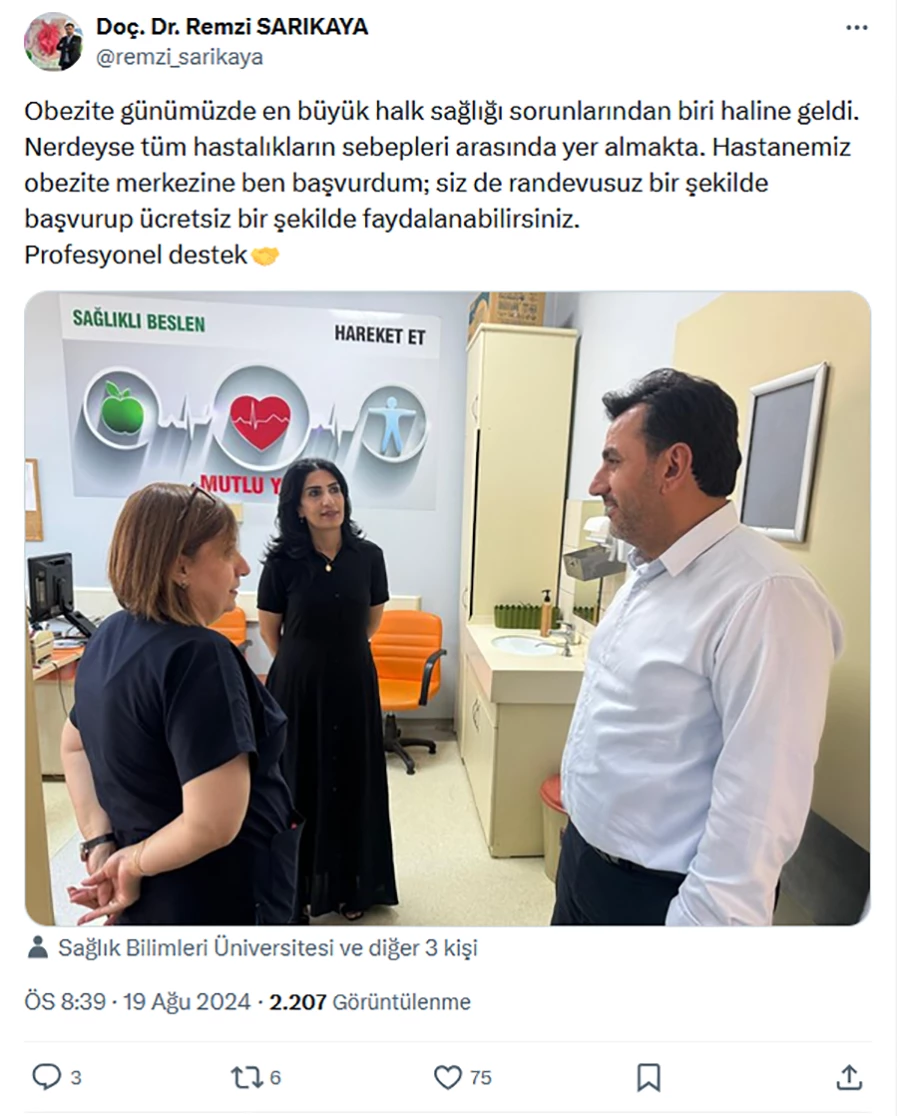Click the reply count number 3

[75, 1078]
